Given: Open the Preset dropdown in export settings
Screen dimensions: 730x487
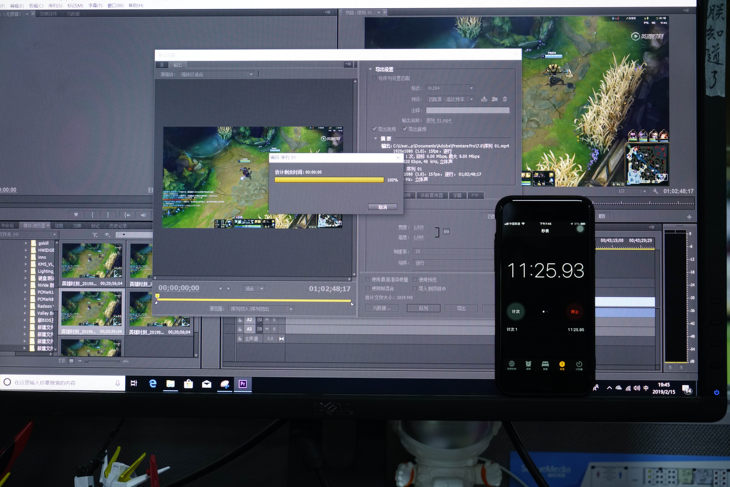Looking at the screenshot, I should [450, 99].
